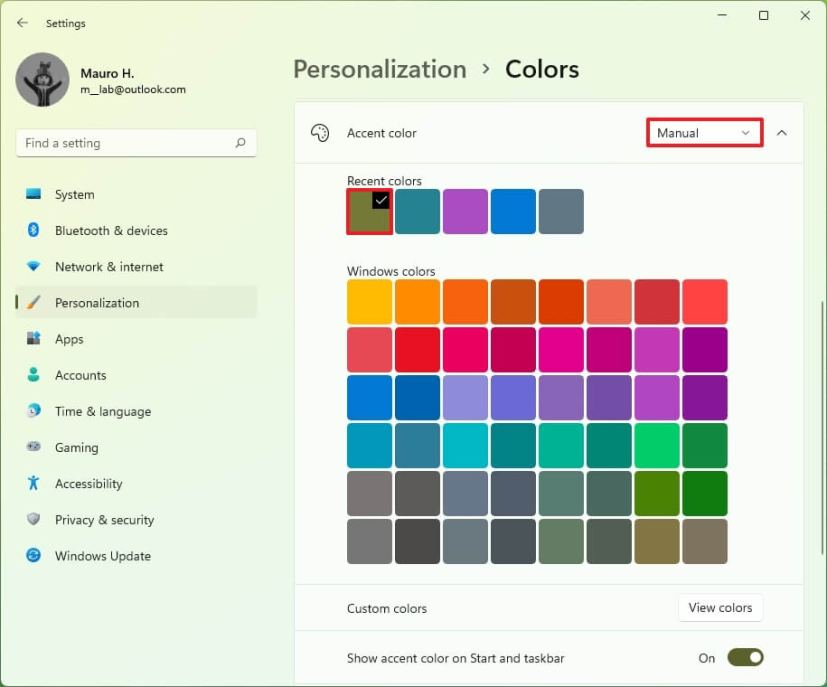Select yellow gold Windows color swatch
The width and height of the screenshot is (827, 687).
coord(369,302)
